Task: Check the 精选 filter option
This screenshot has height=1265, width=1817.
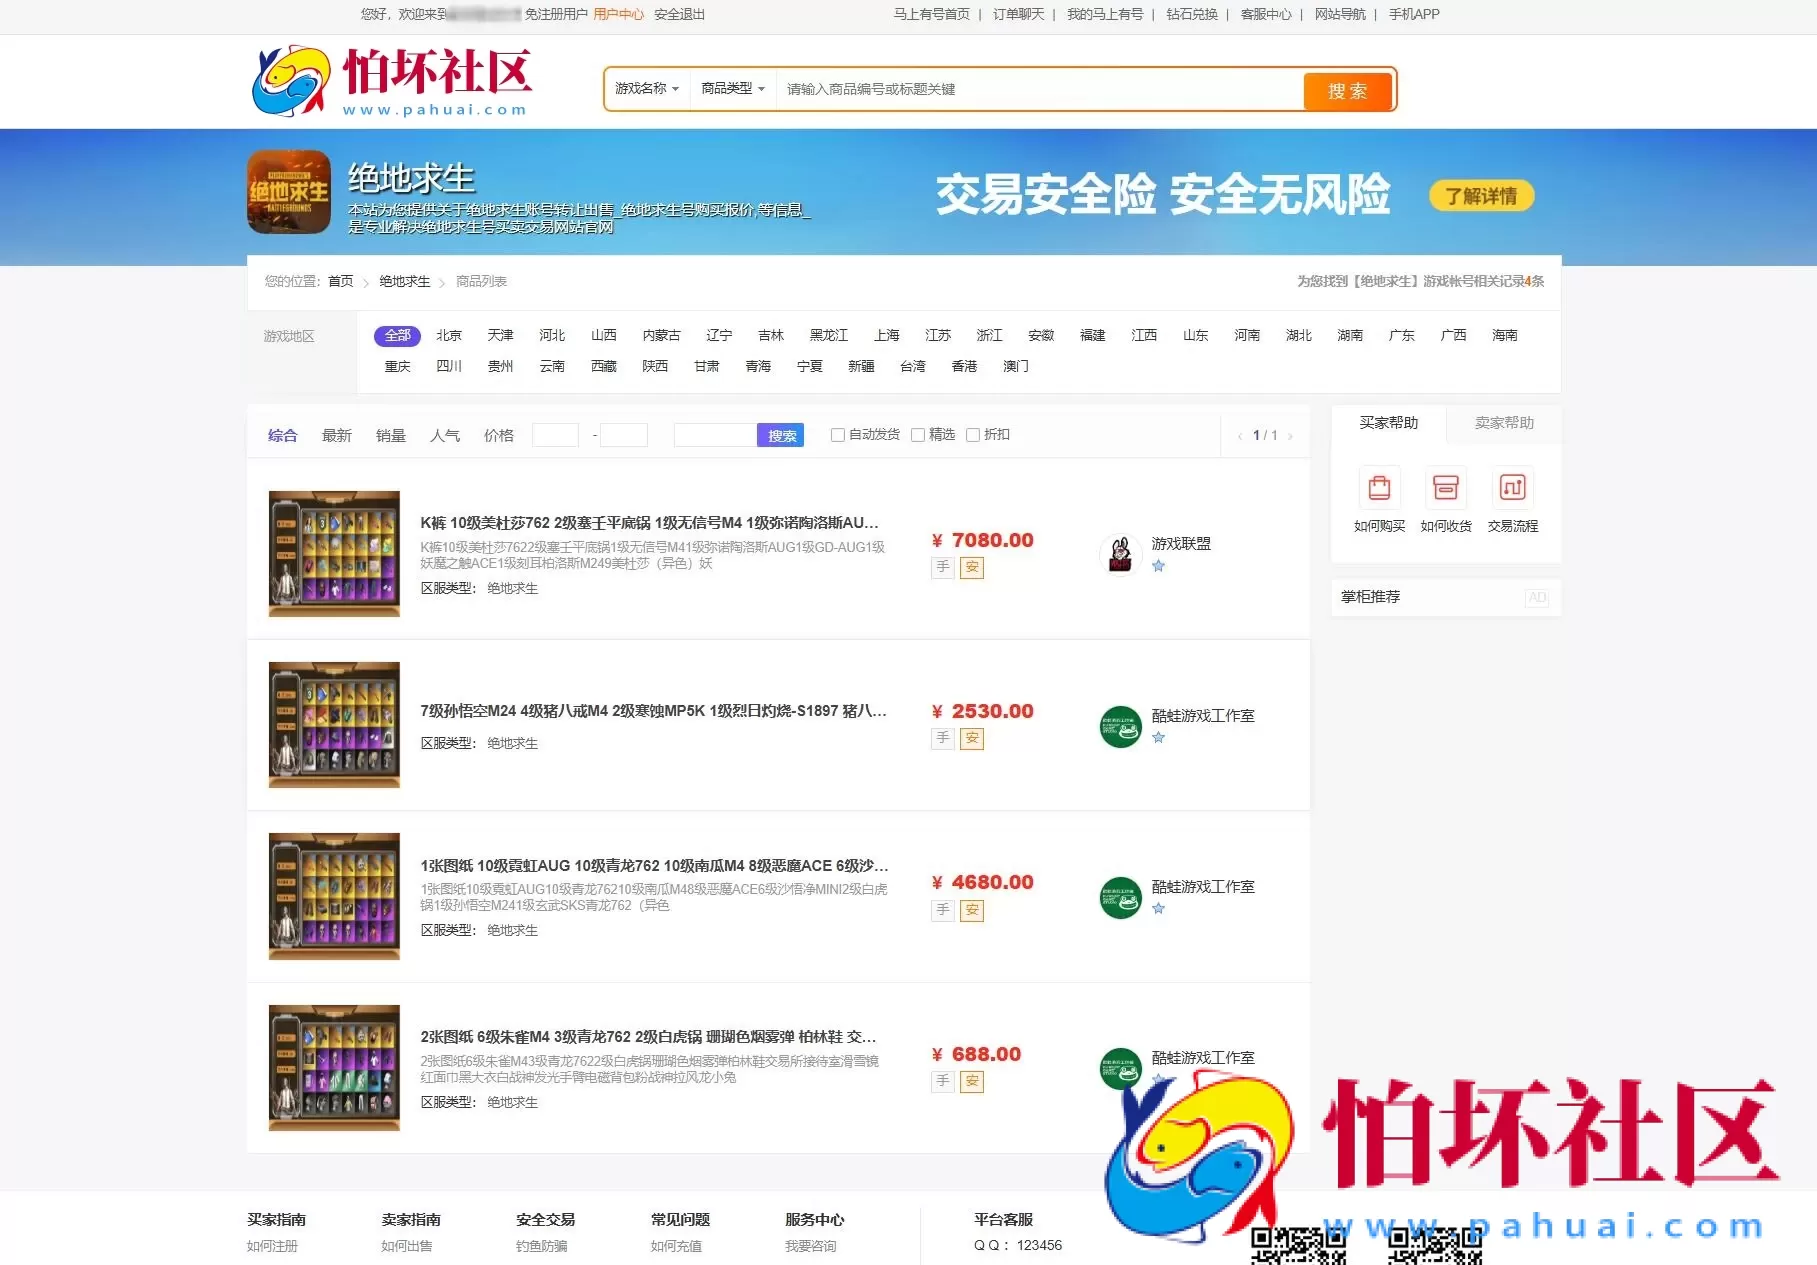Action: pos(918,434)
